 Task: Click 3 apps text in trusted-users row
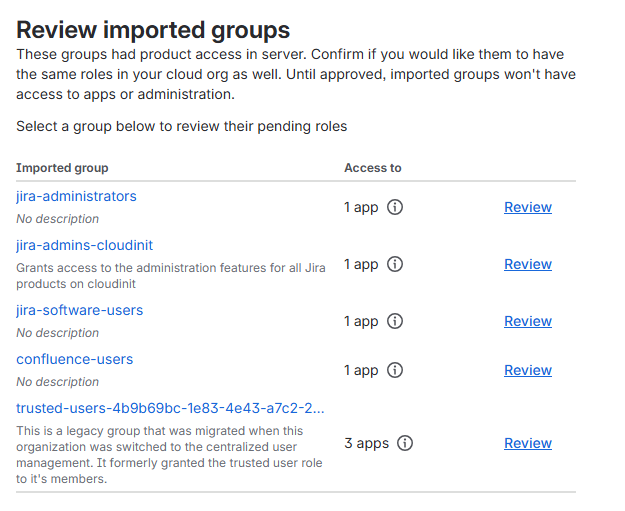(366, 443)
